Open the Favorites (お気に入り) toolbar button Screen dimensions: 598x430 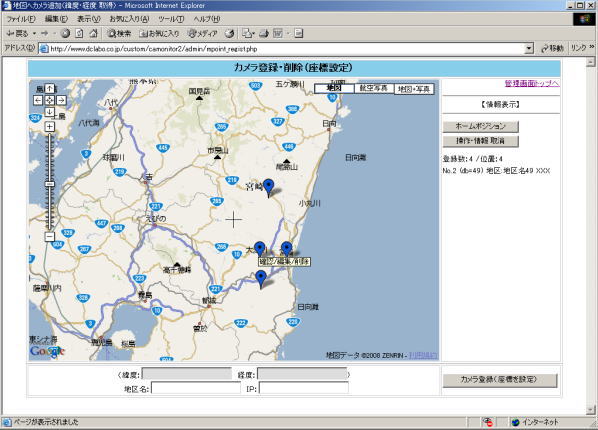pyautogui.click(x=159, y=34)
